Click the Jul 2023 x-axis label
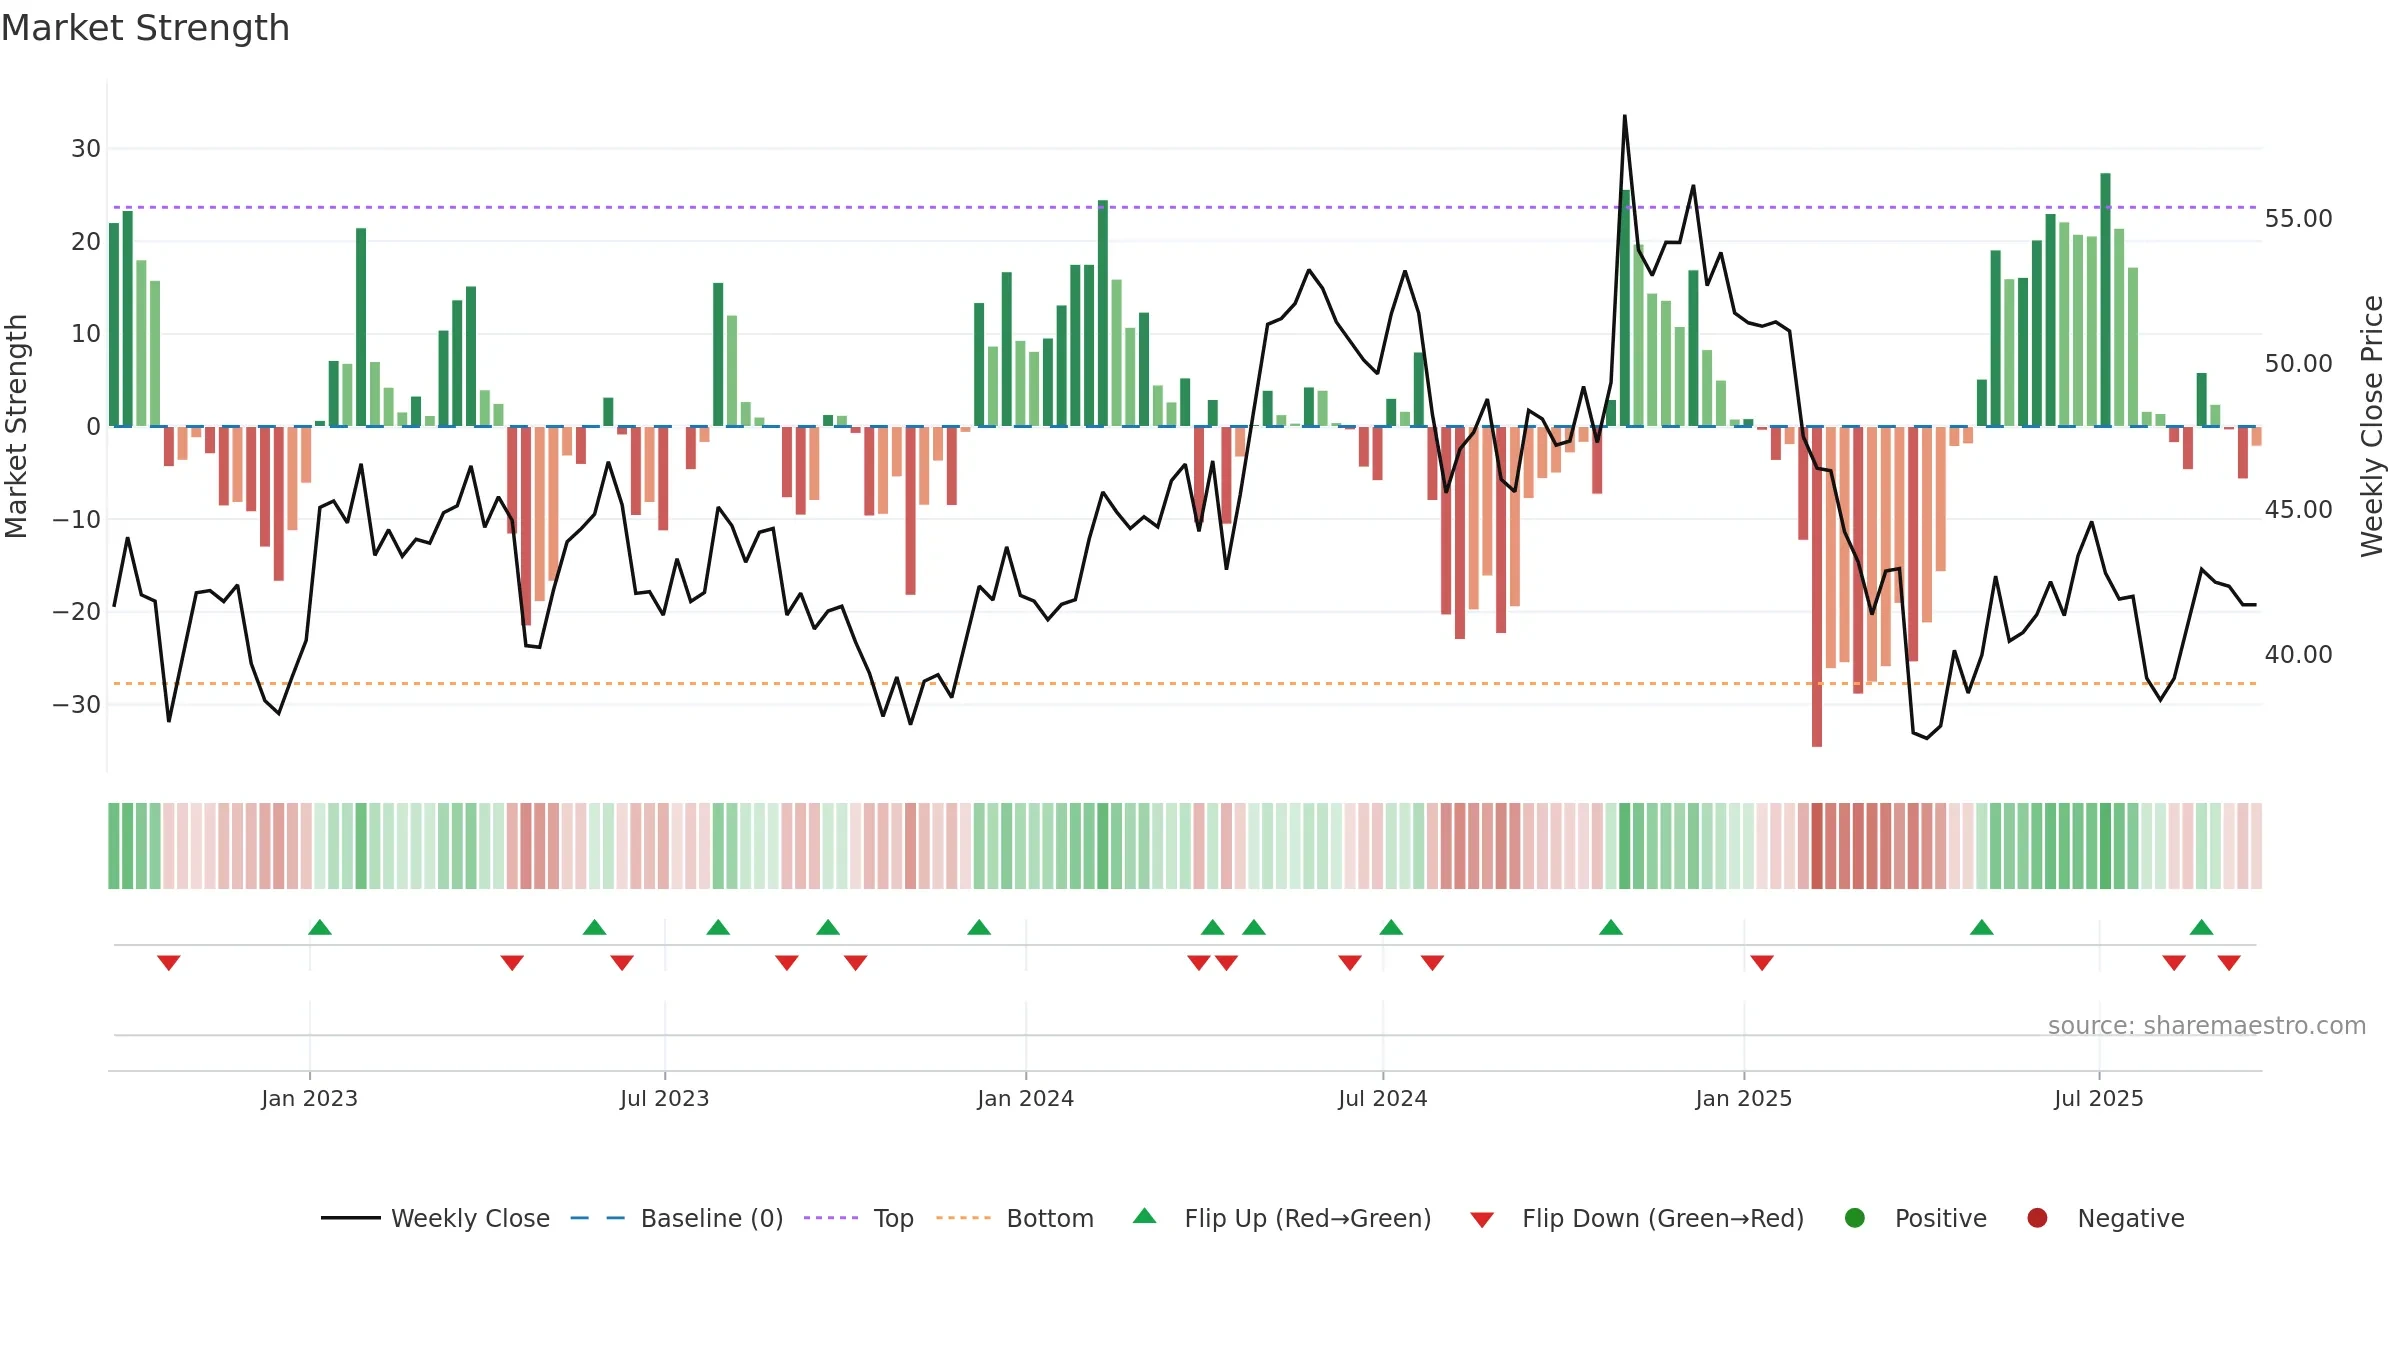Viewport: 2400px width, 1350px height. point(664,1098)
